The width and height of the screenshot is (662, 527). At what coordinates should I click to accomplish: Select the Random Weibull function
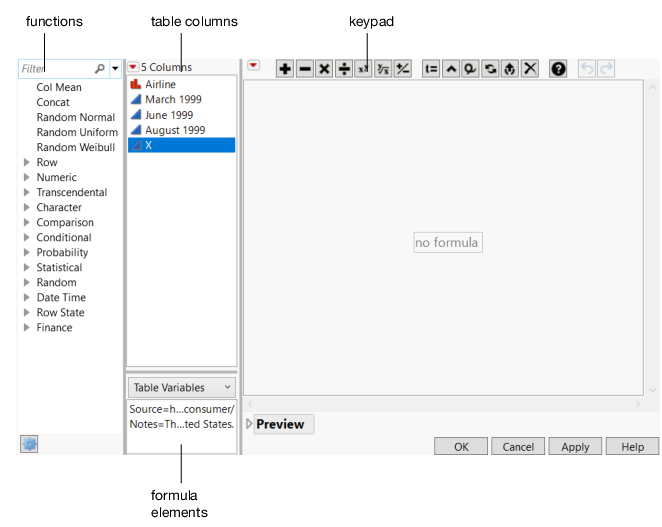(76, 147)
